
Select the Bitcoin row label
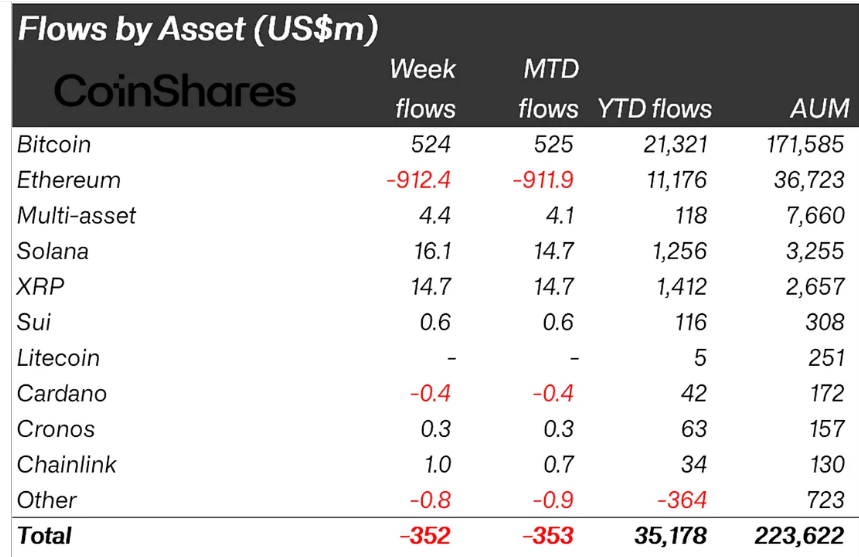54,144
